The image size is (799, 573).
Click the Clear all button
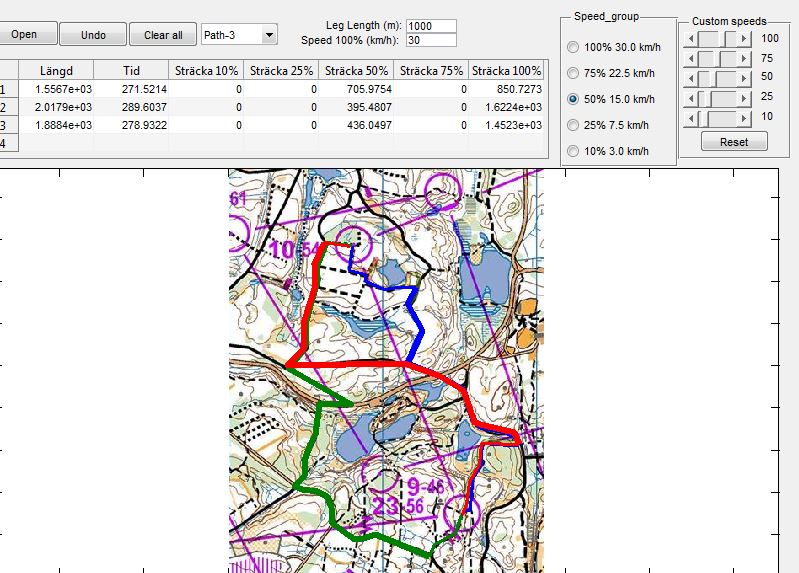pos(163,35)
